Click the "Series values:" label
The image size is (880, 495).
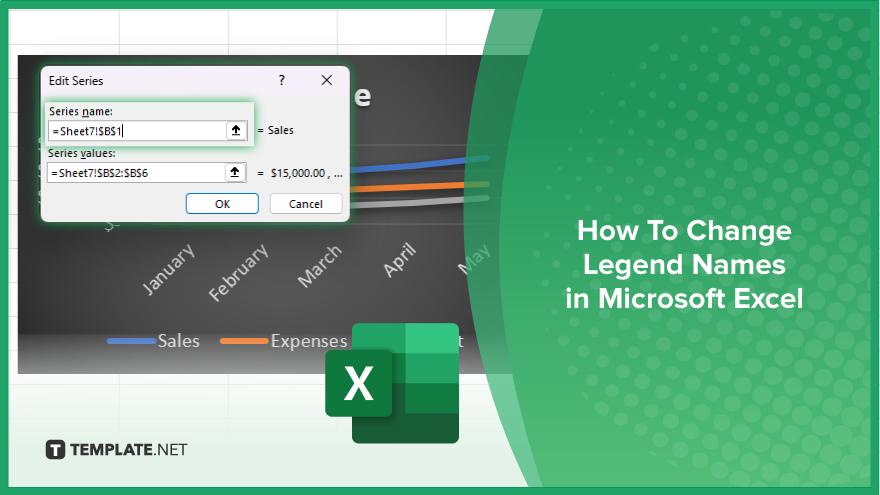(x=82, y=153)
